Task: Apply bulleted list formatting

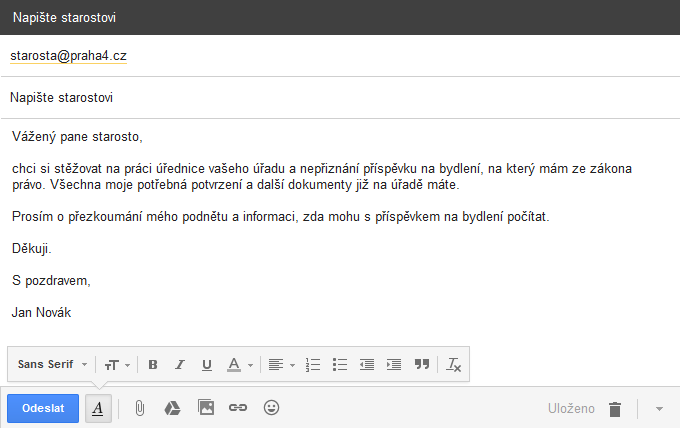Action: (340, 365)
